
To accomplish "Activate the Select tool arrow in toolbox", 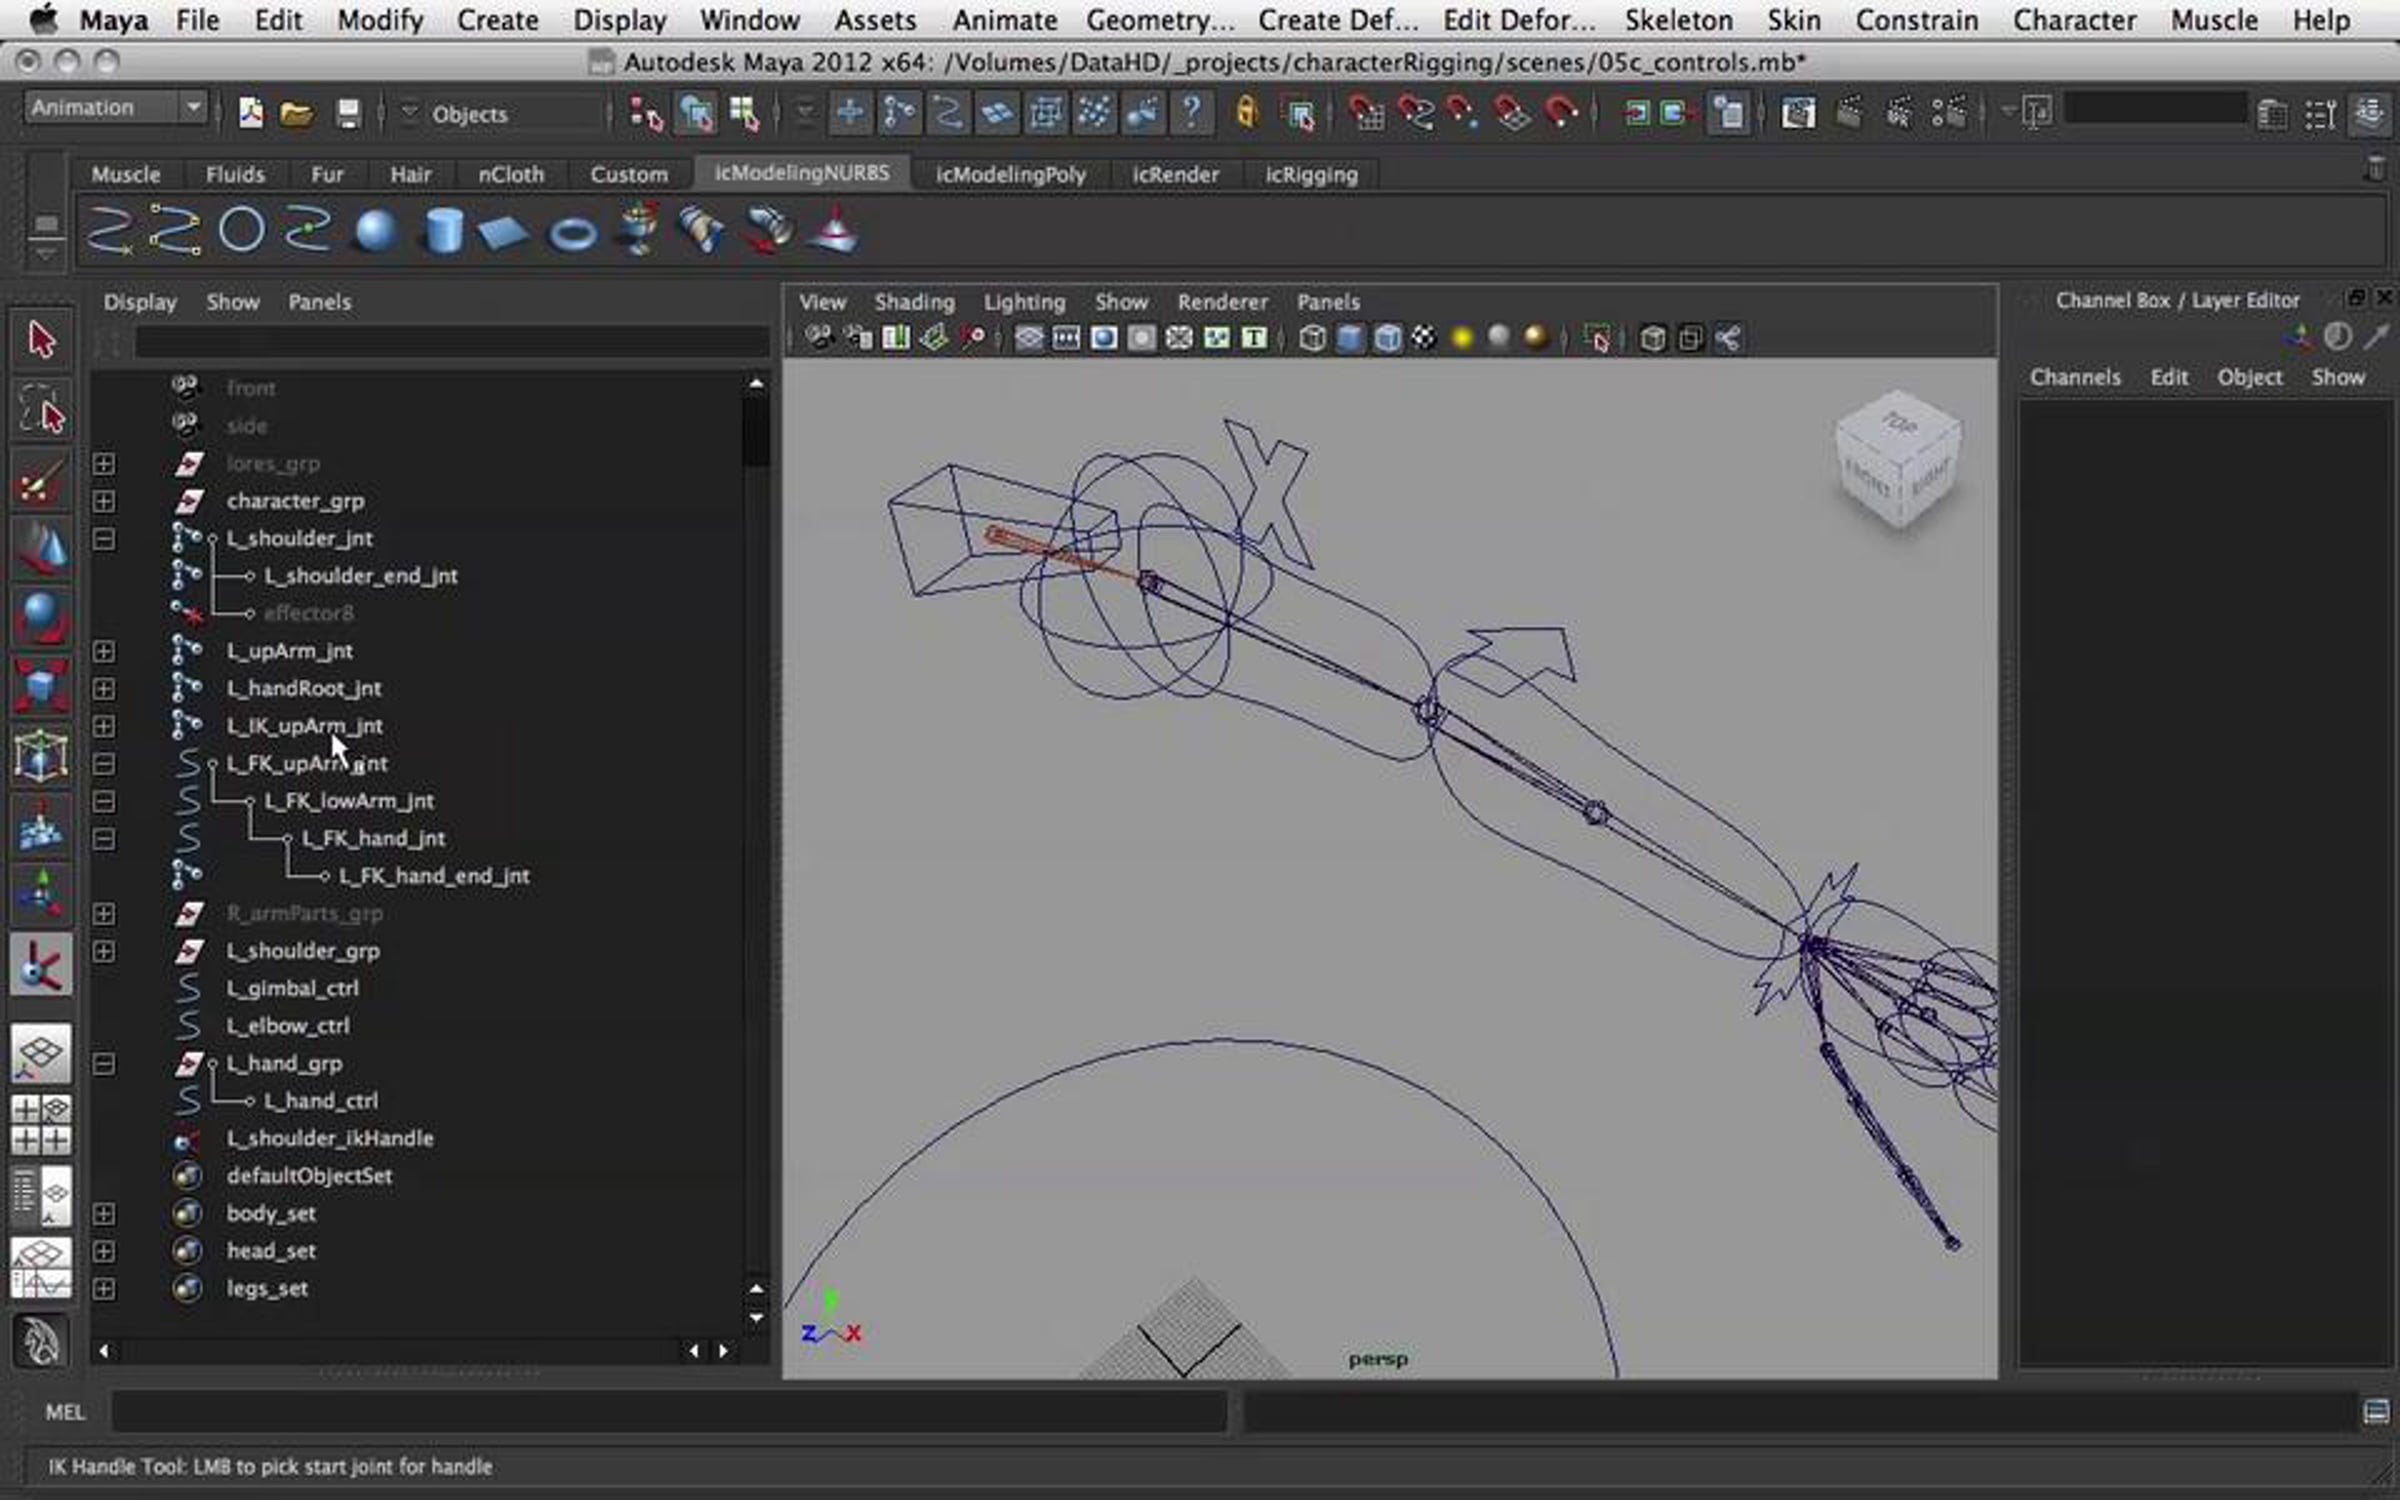I will tap(41, 340).
